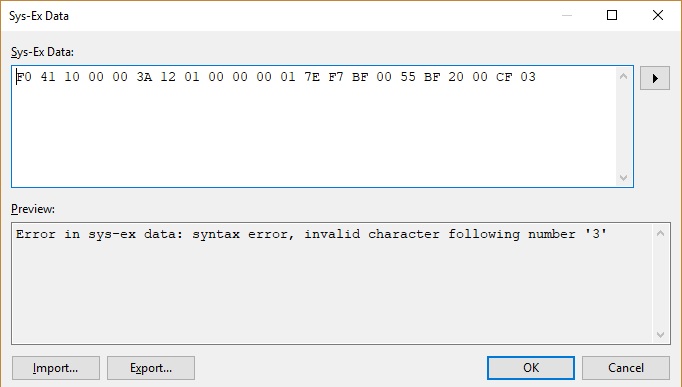This screenshot has height=387, width=682.
Task: Maximize the Sys-Ex Data window
Action: 612,15
